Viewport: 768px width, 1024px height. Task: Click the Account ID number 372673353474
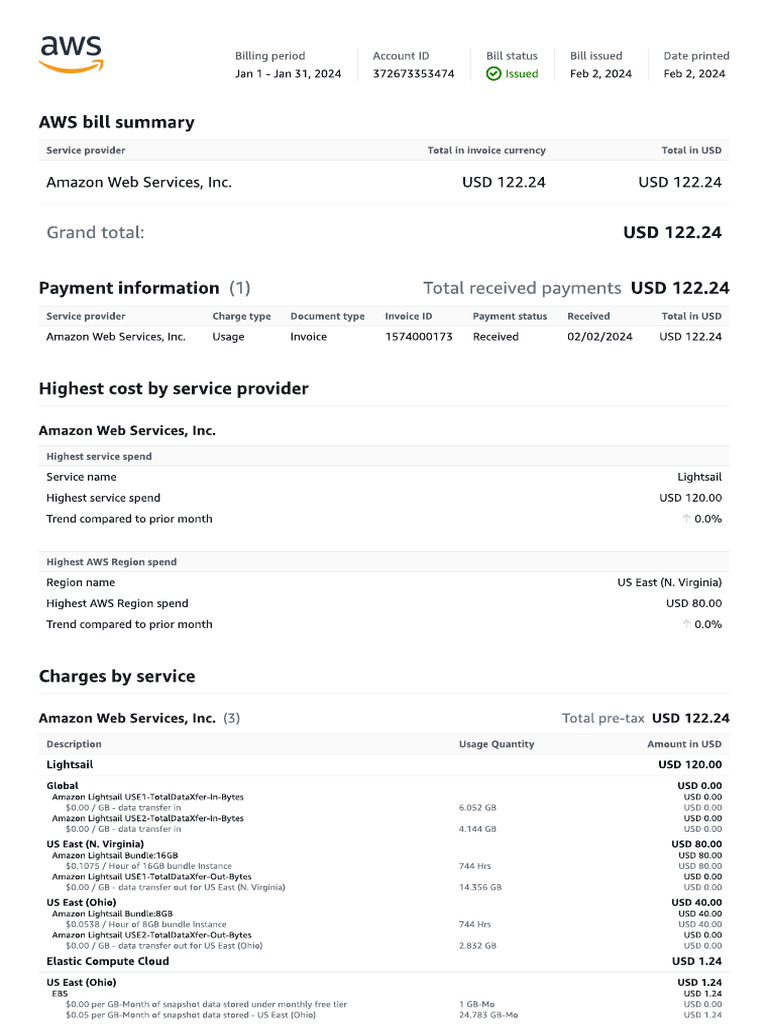tap(413, 74)
